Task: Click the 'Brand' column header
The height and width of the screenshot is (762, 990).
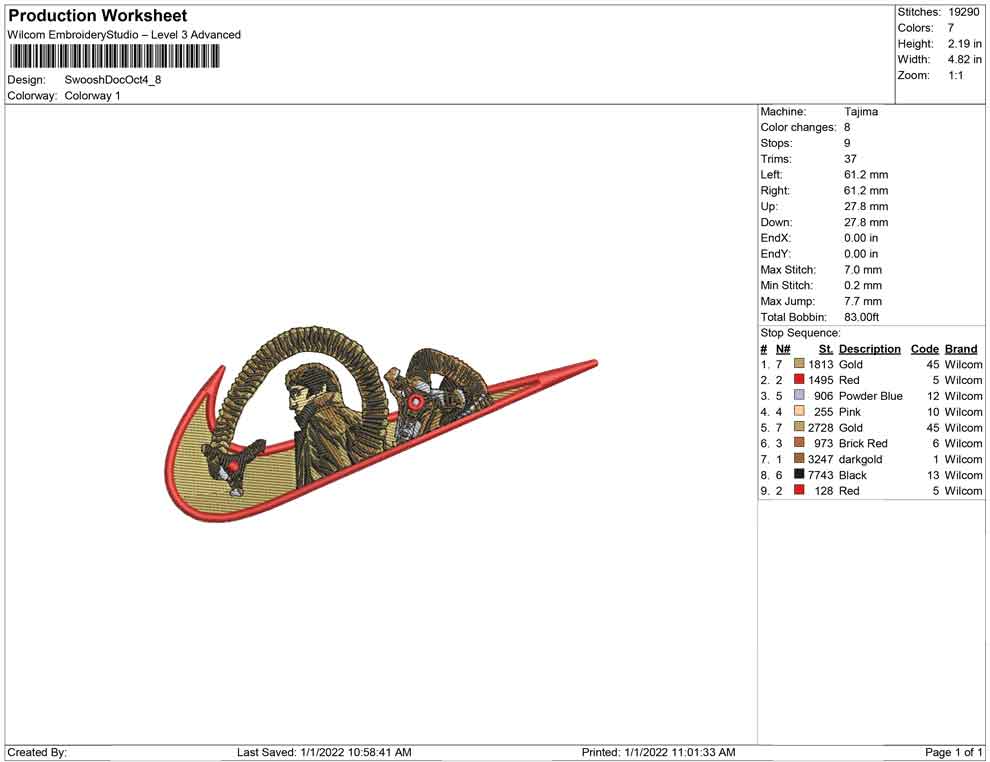Action: pyautogui.click(x=961, y=349)
